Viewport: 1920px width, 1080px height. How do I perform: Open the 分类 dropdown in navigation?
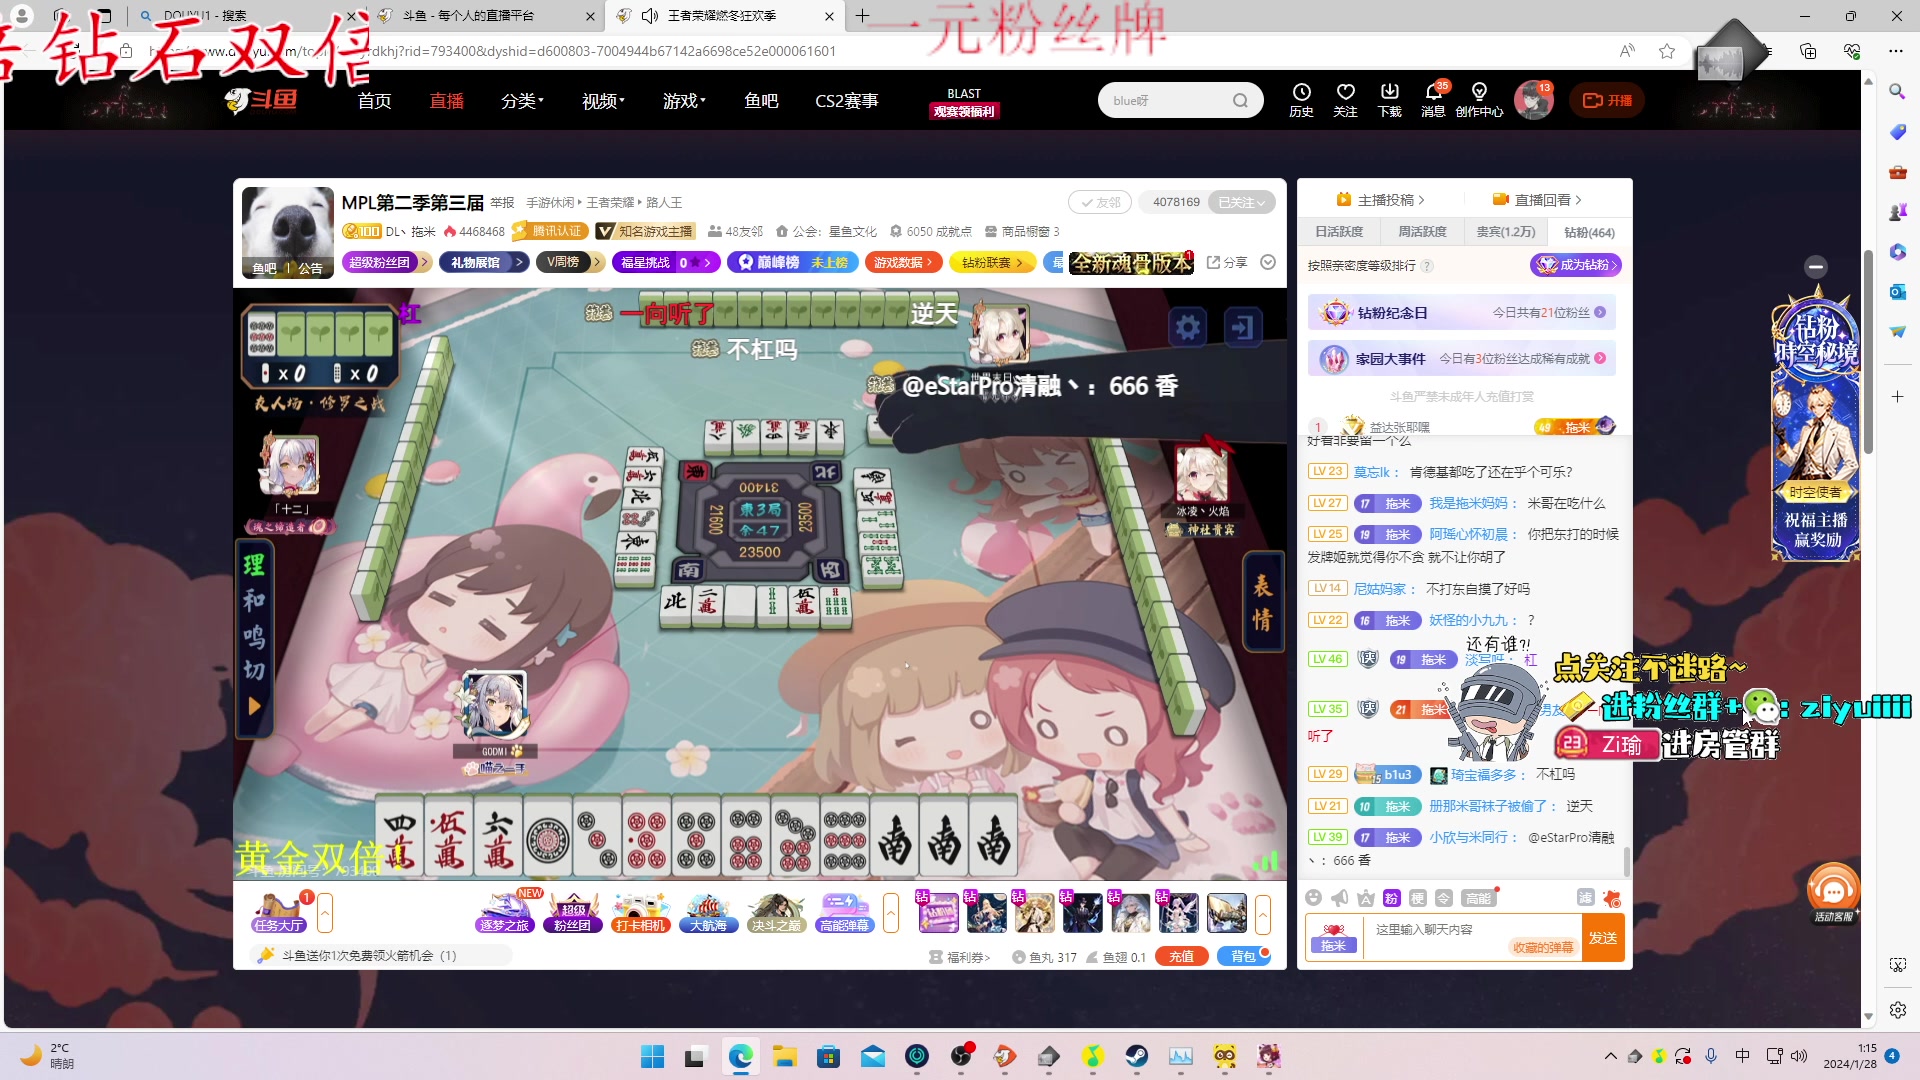(522, 101)
